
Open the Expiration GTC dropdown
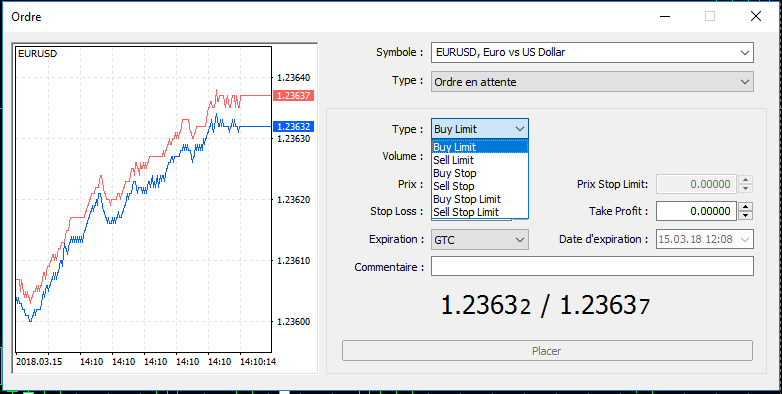coord(480,240)
